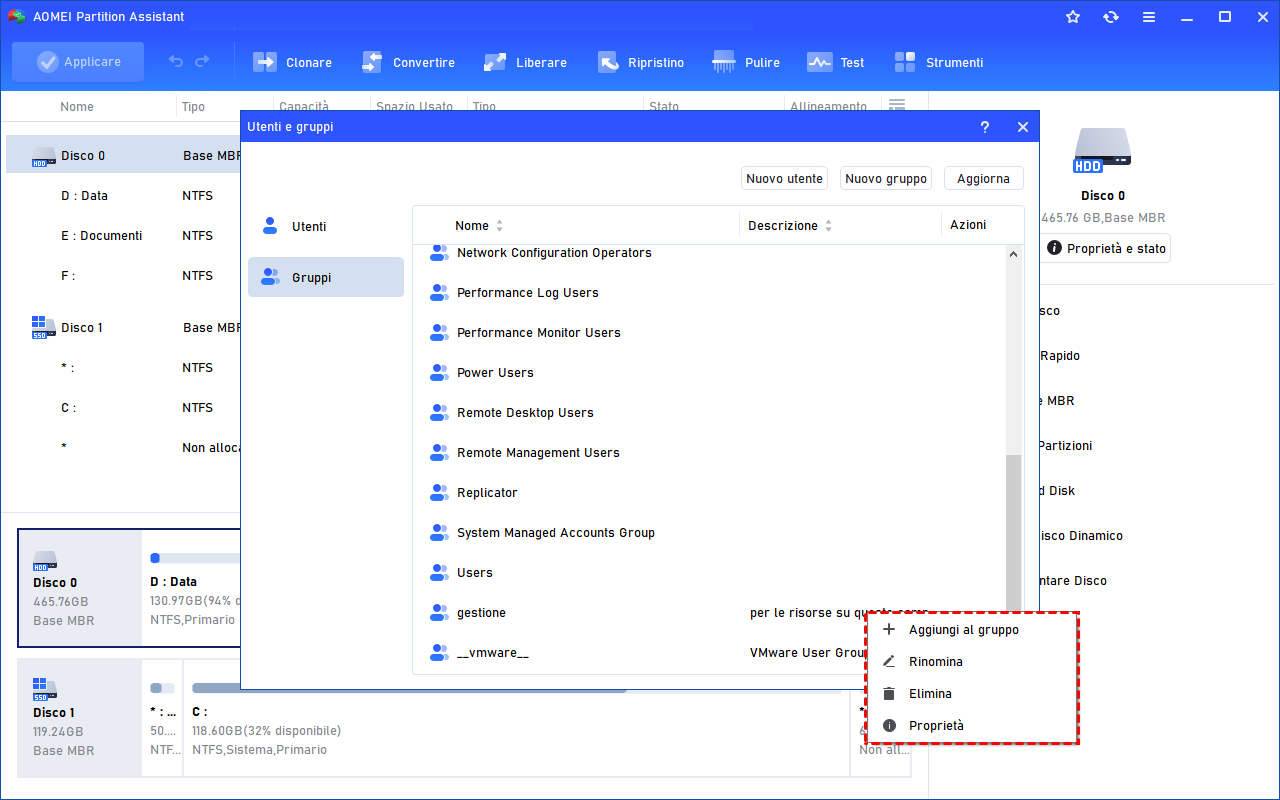The height and width of the screenshot is (800, 1280).
Task: Click the Azioni column header
Action: (x=968, y=225)
